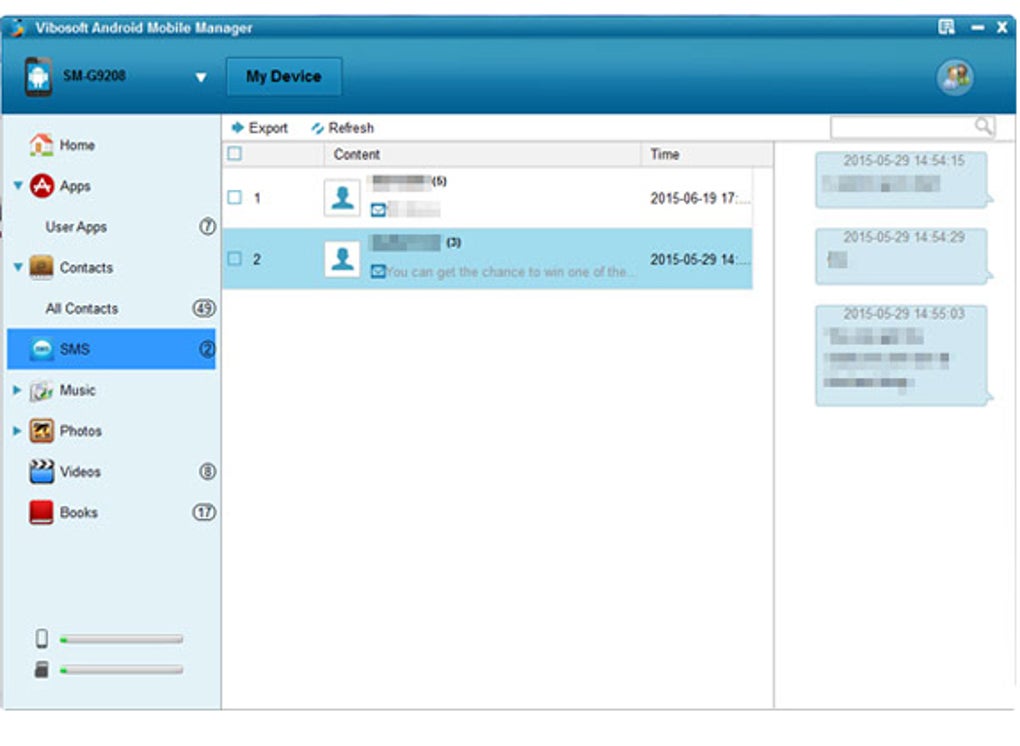Screen dimensions: 1020x746
Task: Click SD card storage icon at bottom
Action: tap(42, 669)
